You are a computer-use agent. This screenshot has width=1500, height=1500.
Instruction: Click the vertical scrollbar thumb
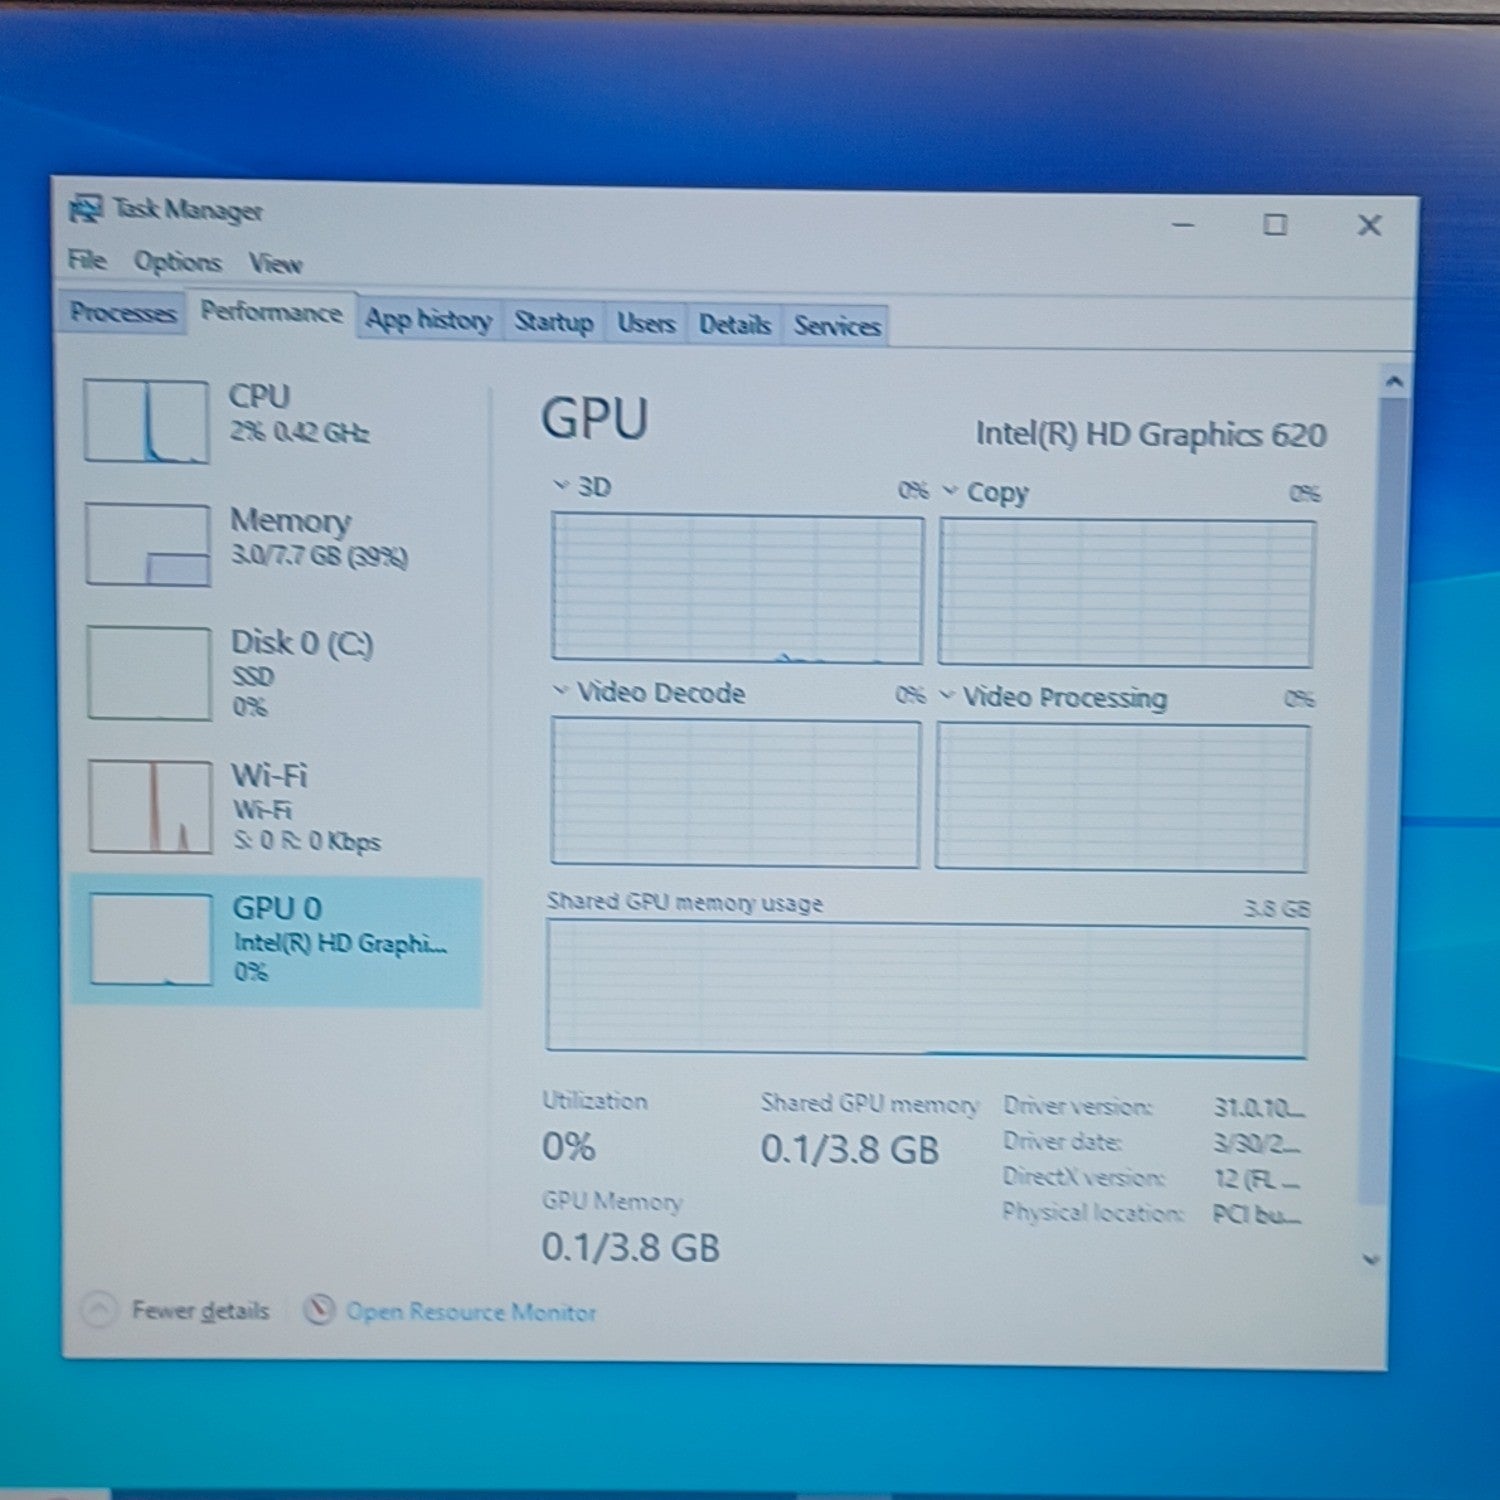1383,800
